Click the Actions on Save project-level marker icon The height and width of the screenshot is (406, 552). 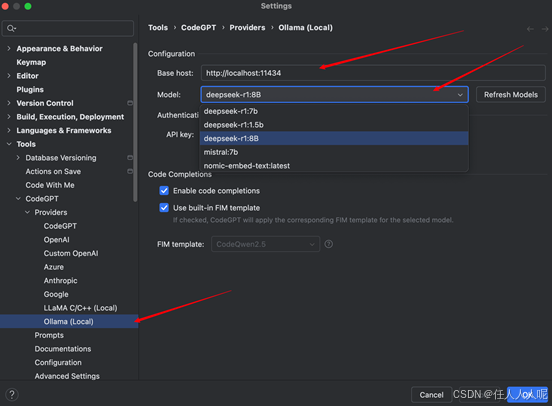(x=130, y=171)
